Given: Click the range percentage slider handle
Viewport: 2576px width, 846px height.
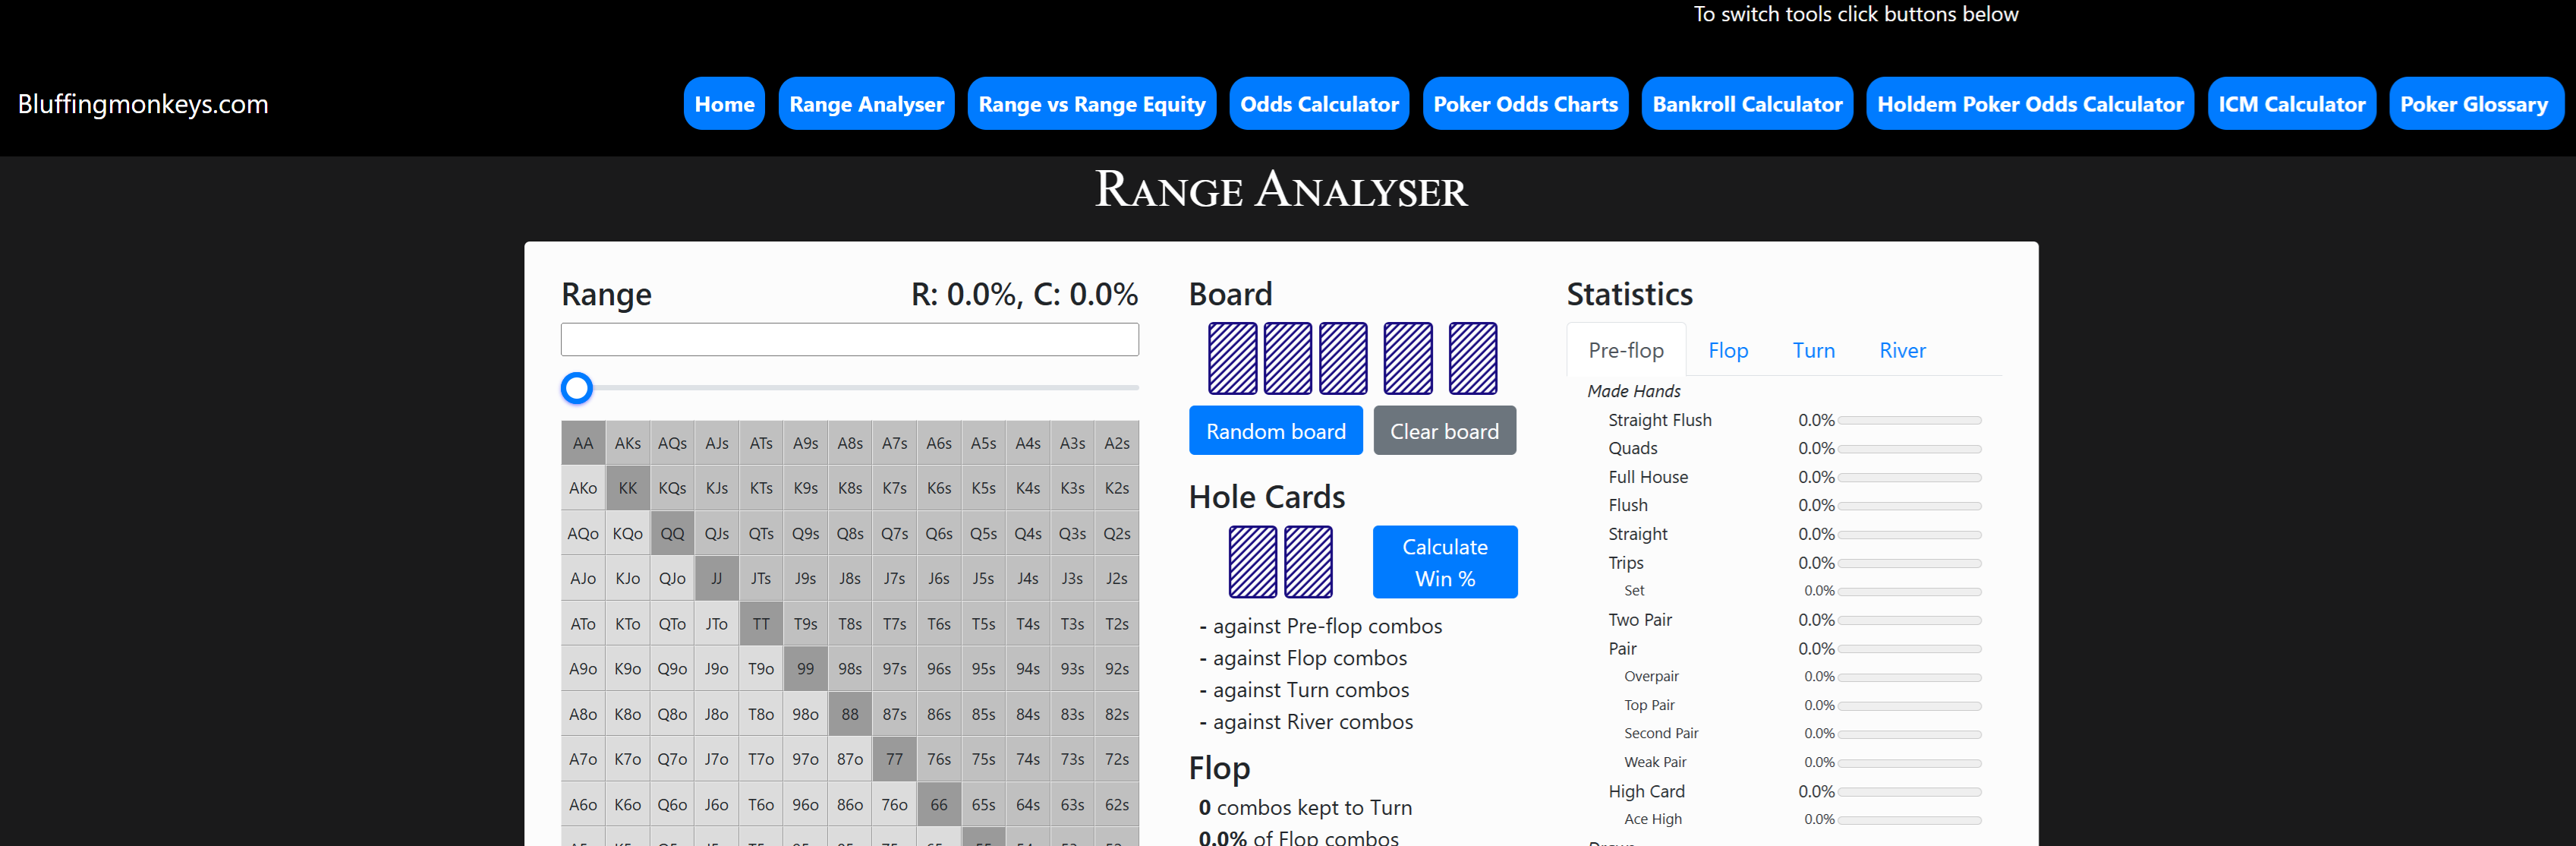Looking at the screenshot, I should pyautogui.click(x=577, y=388).
